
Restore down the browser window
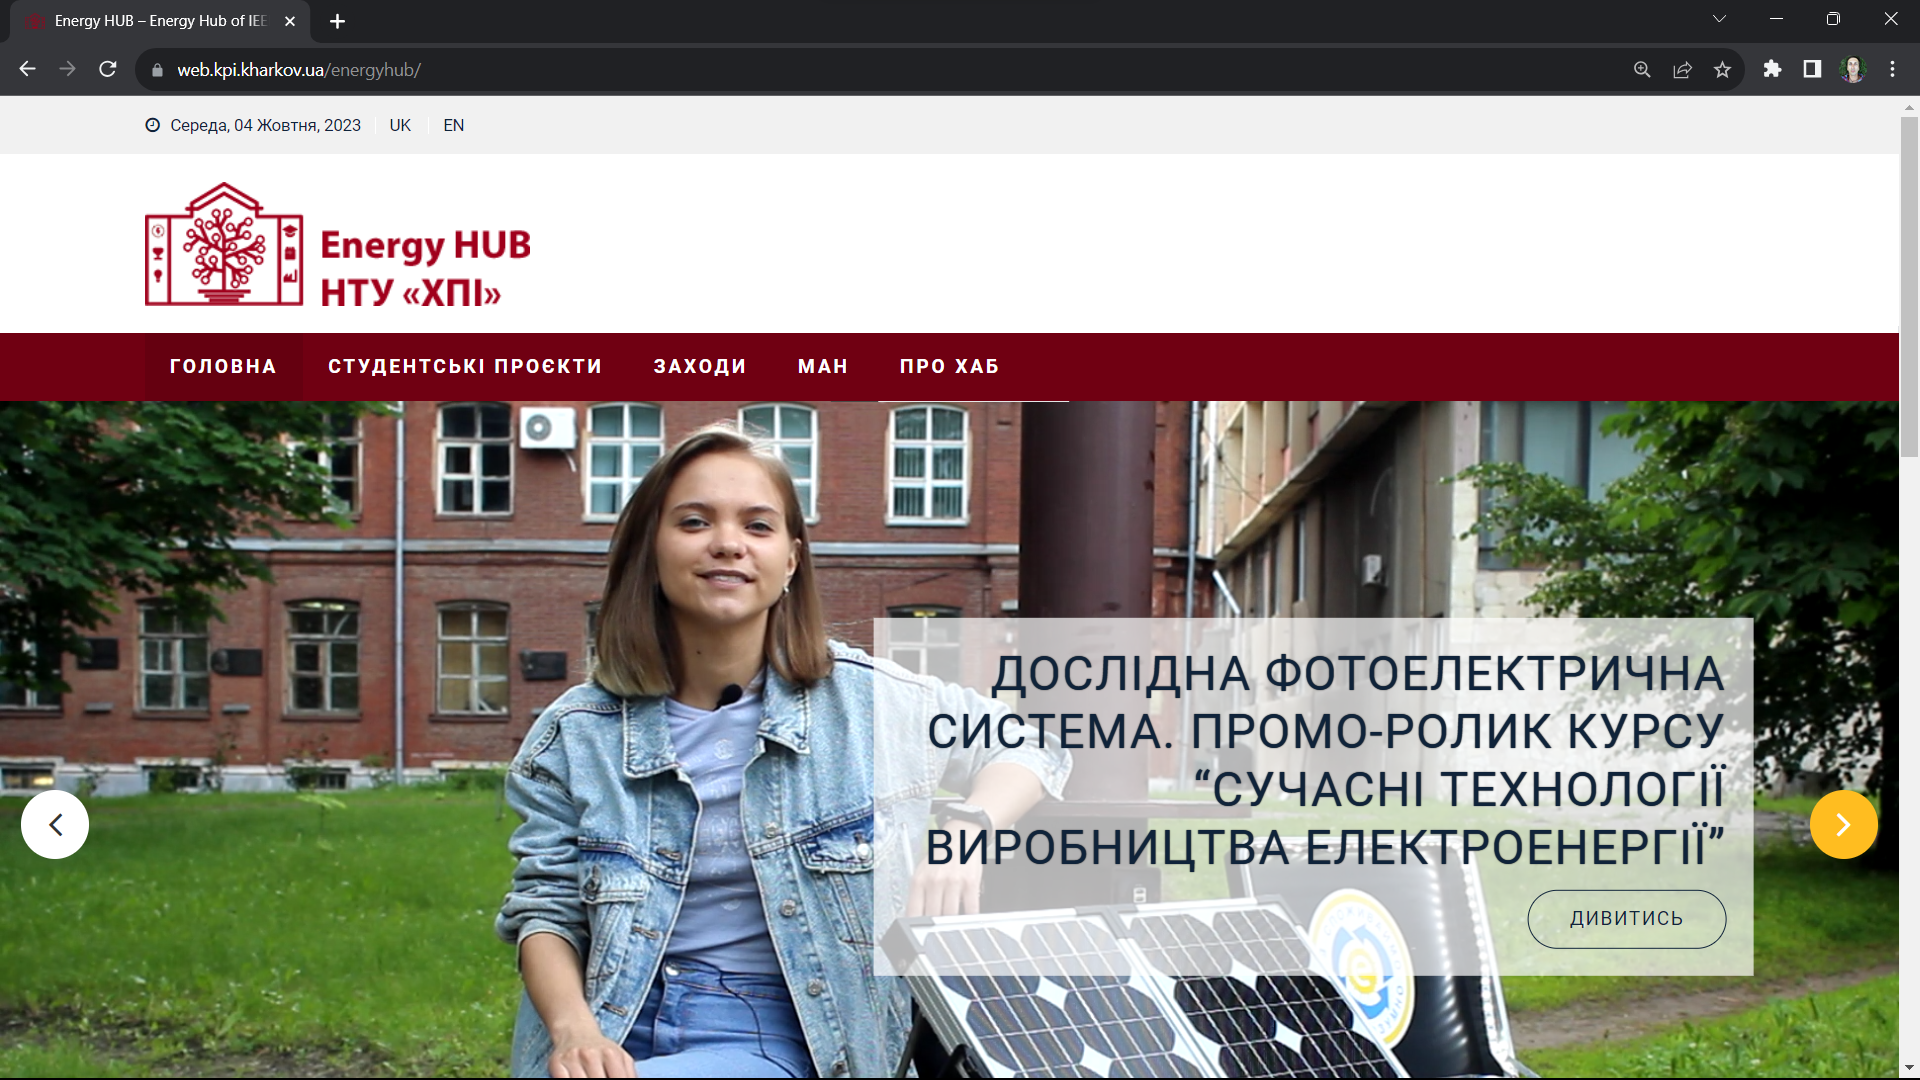point(1833,19)
